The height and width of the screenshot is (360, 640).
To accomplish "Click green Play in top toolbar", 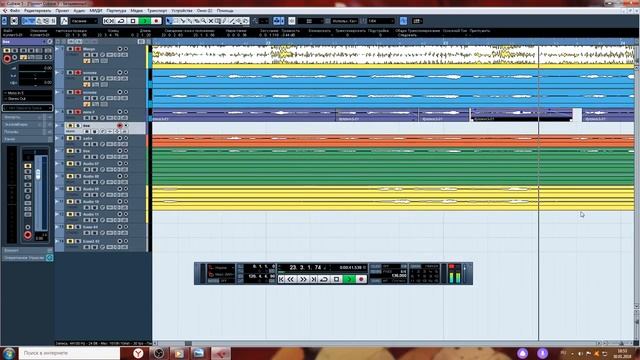I will pos(144,21).
